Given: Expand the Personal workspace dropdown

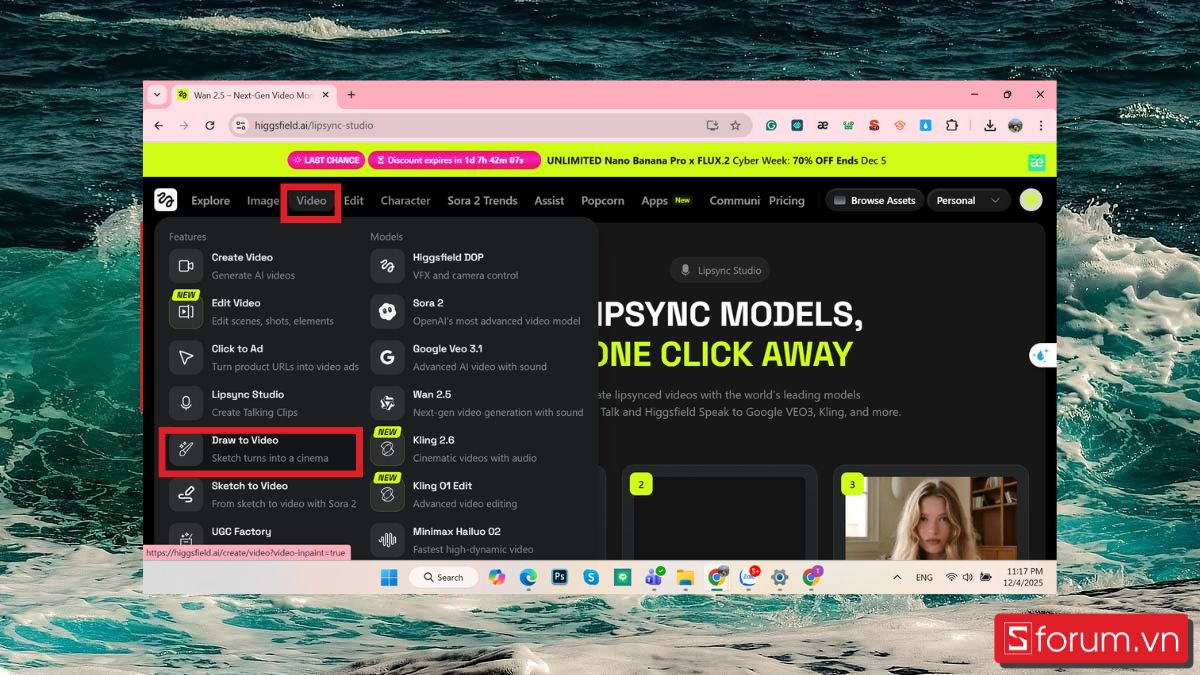Looking at the screenshot, I should 968,200.
